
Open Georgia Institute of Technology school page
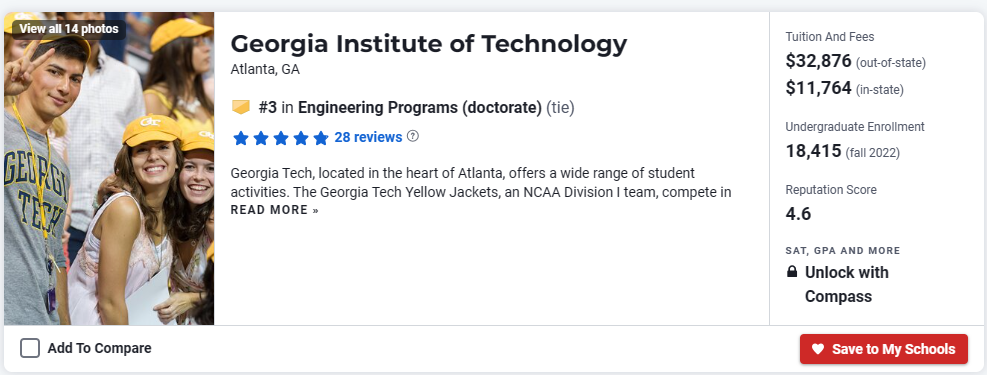click(429, 44)
